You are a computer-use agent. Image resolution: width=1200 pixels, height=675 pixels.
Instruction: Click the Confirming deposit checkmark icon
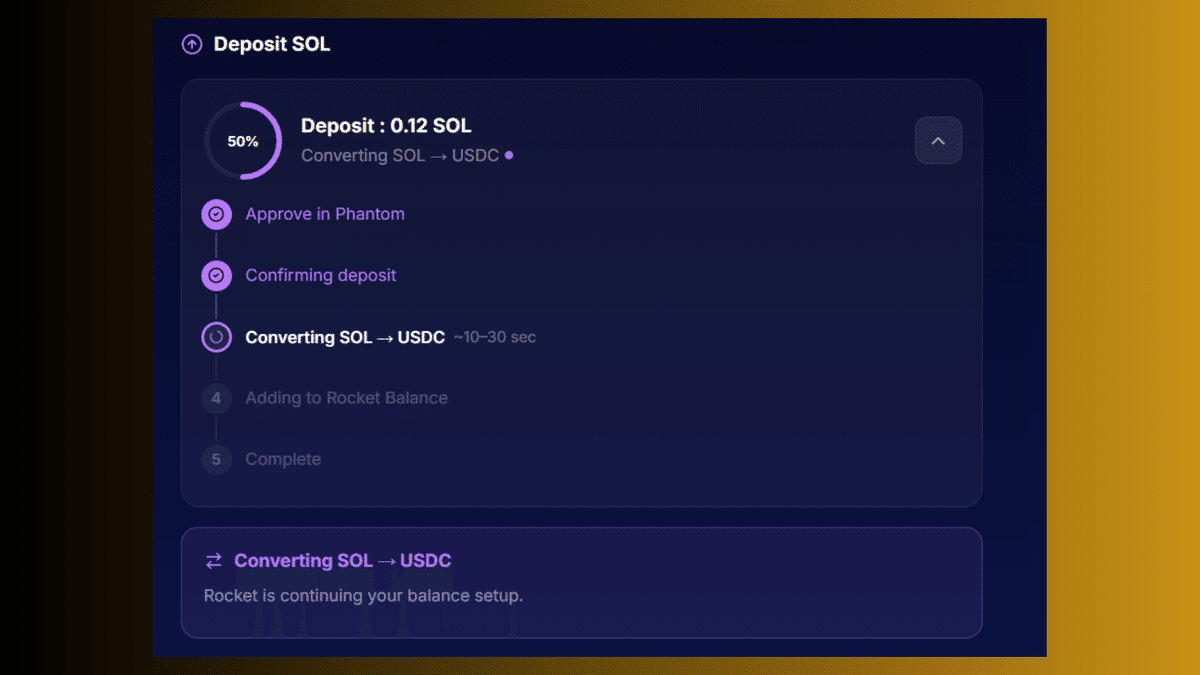[x=216, y=275]
